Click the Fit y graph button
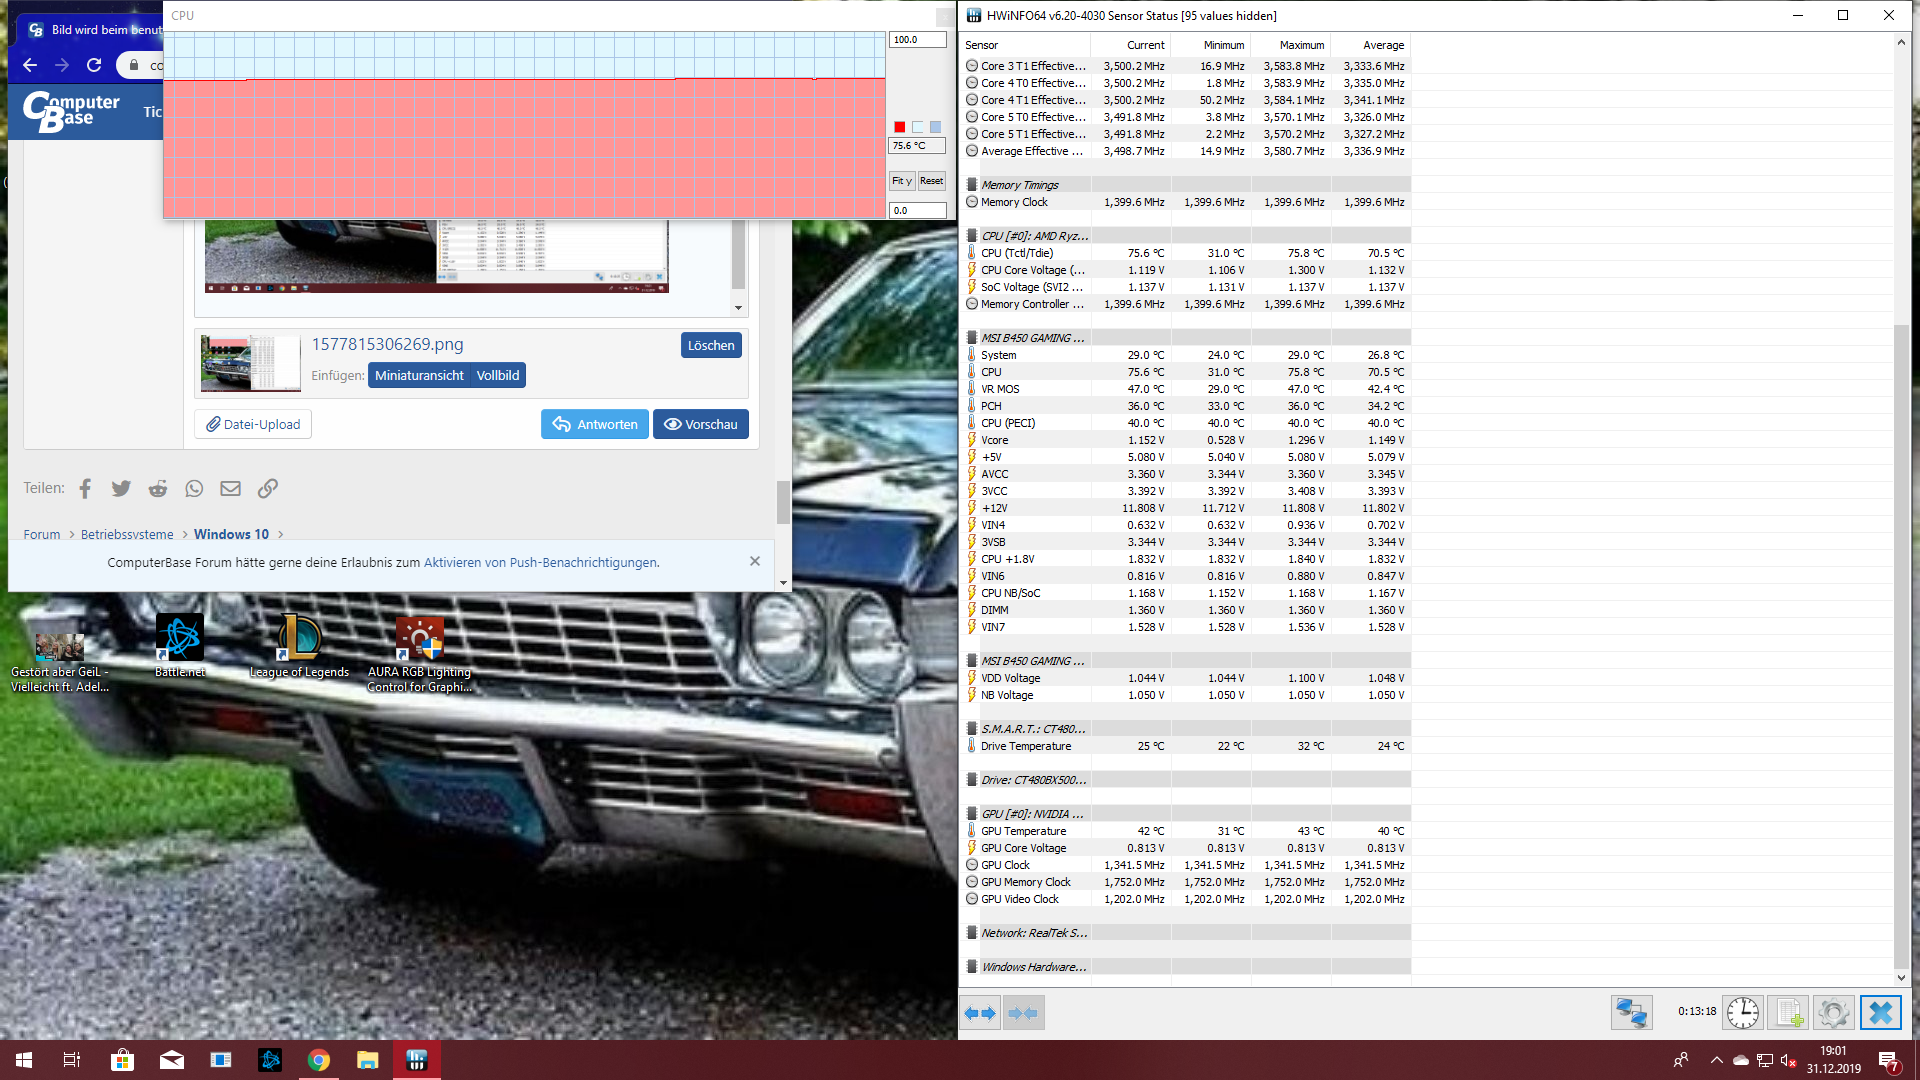 (901, 181)
